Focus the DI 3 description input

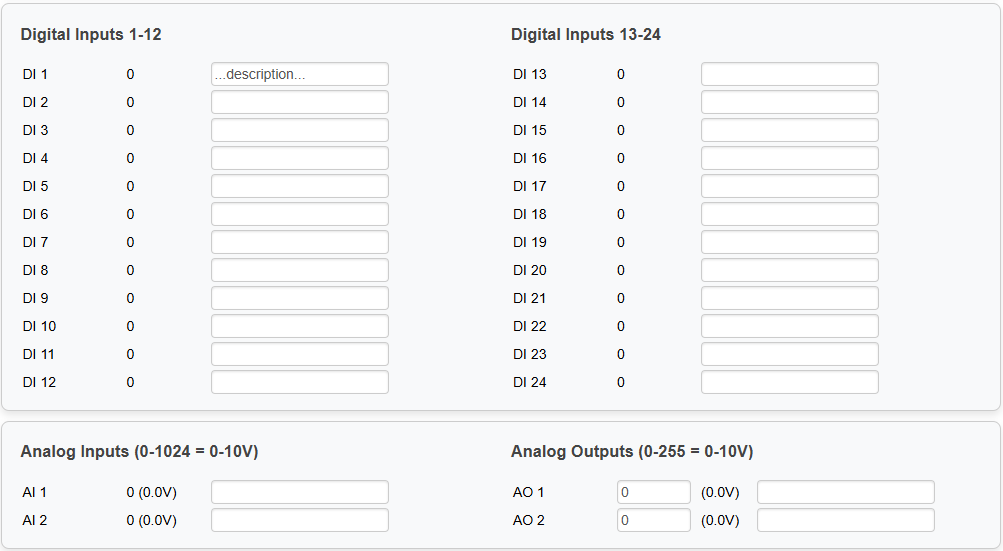(299, 130)
